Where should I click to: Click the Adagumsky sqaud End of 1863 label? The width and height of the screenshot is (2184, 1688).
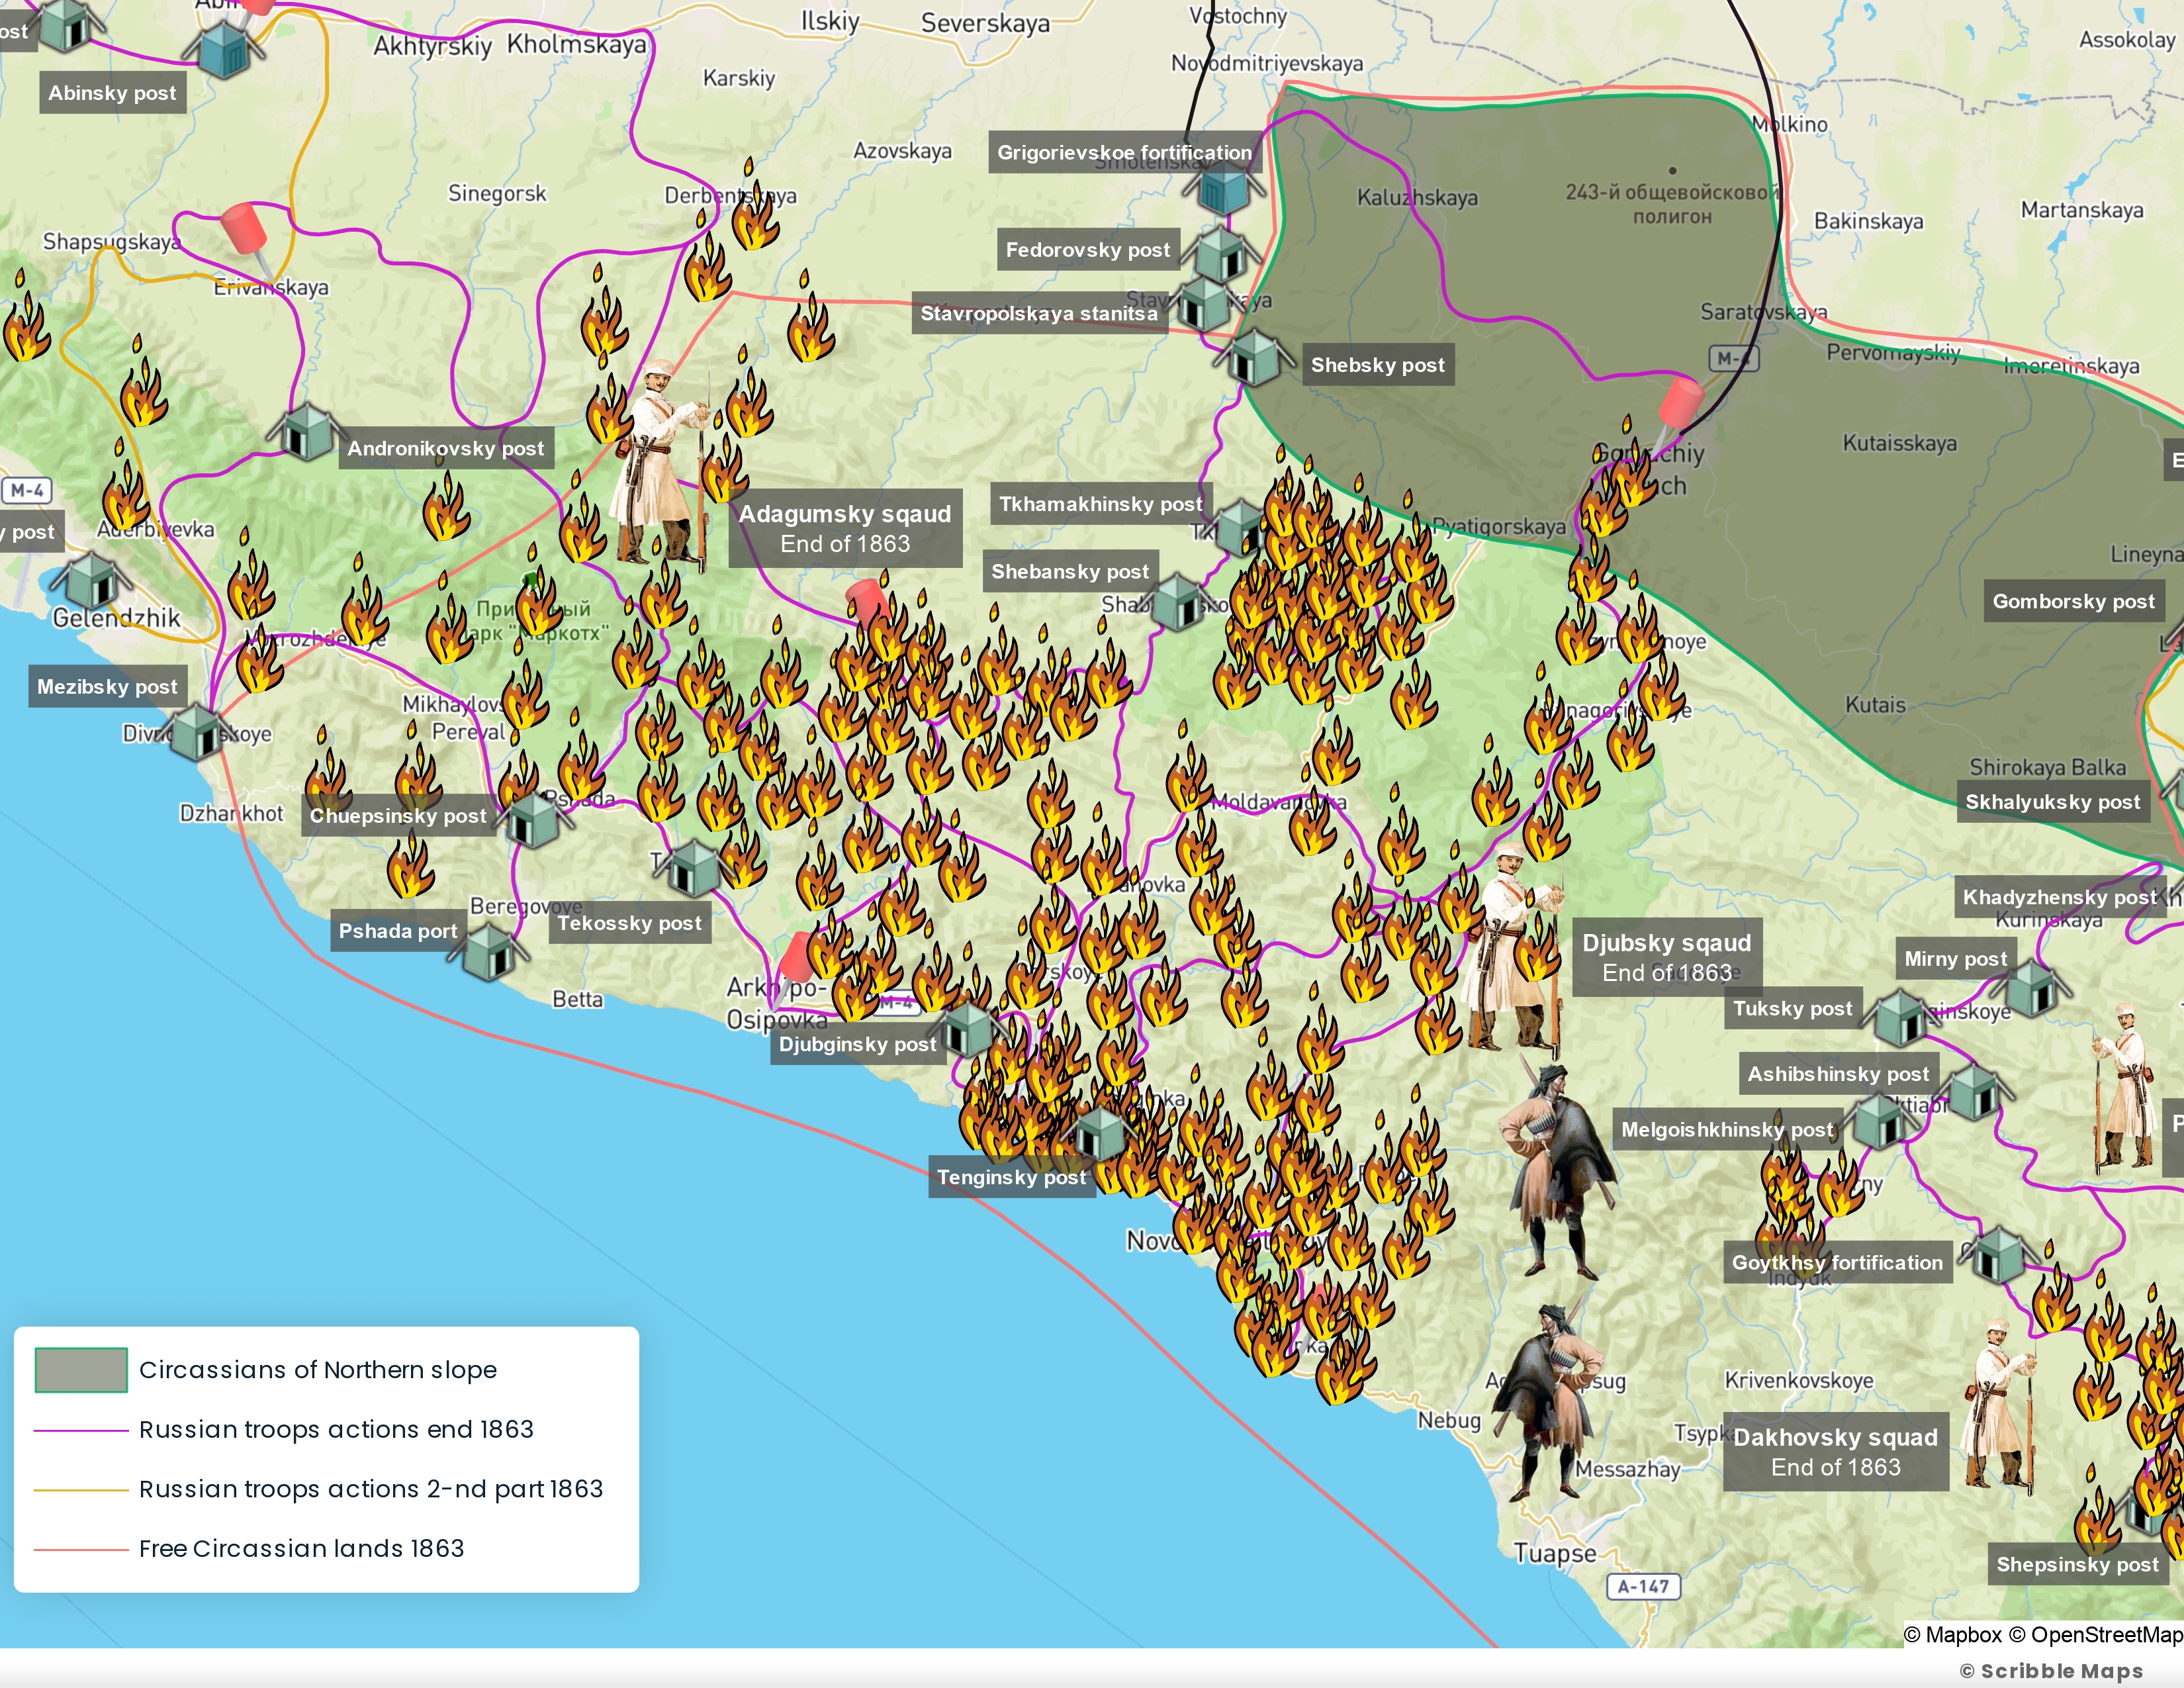coord(845,528)
